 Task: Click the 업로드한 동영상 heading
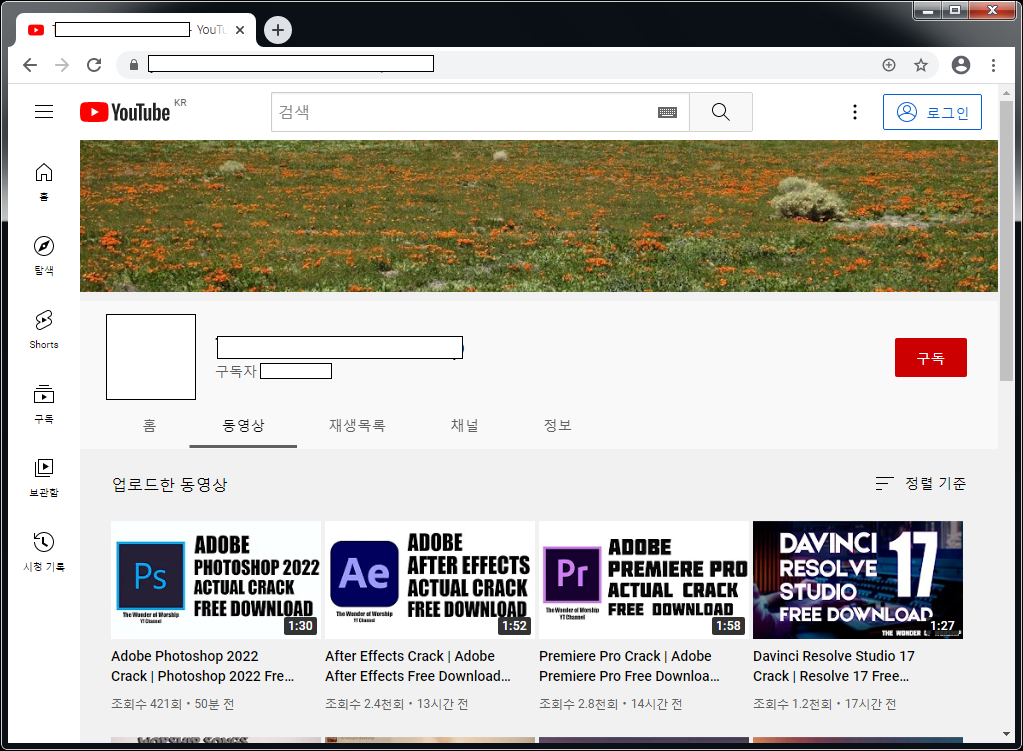click(170, 485)
